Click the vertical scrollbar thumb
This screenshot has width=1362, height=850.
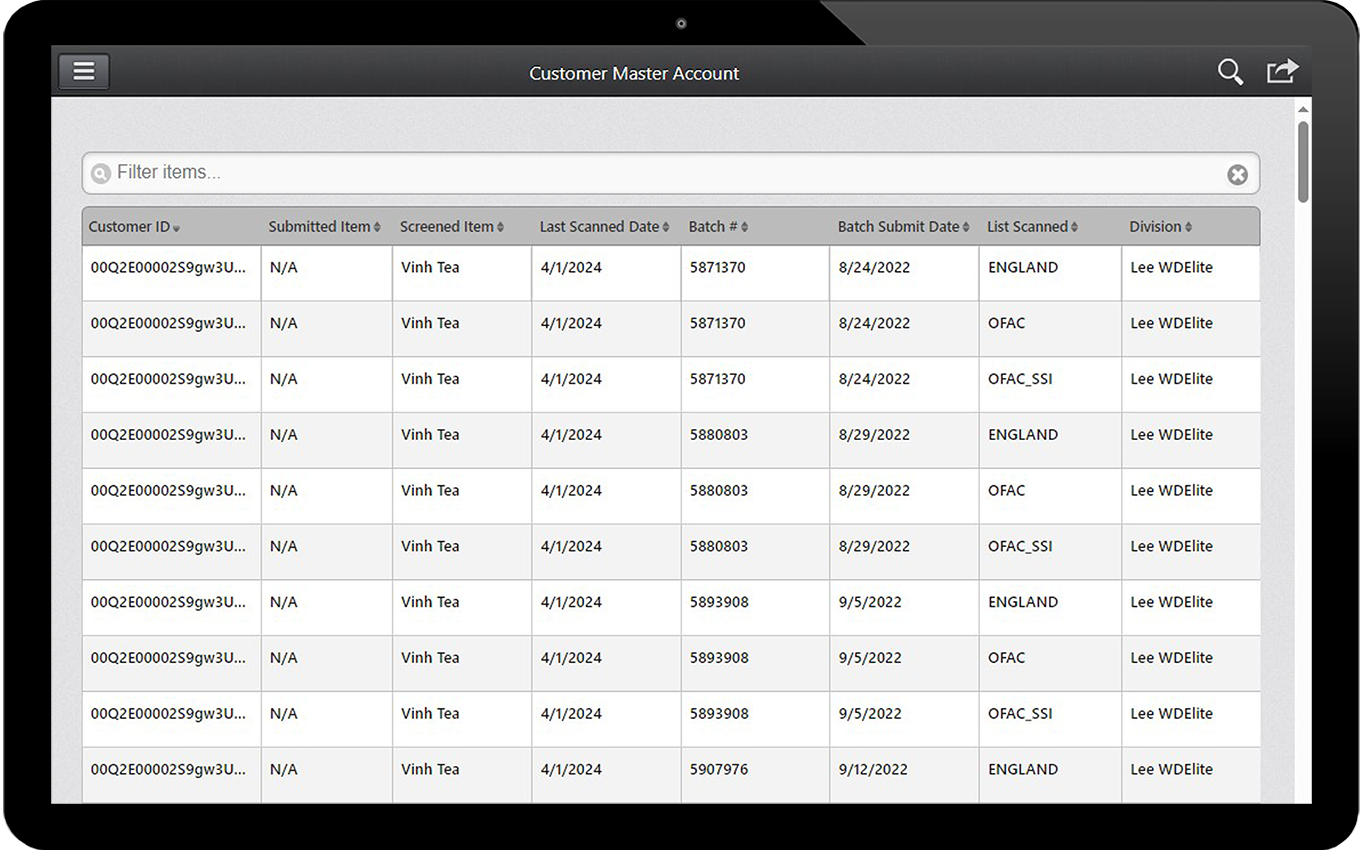point(1303,160)
